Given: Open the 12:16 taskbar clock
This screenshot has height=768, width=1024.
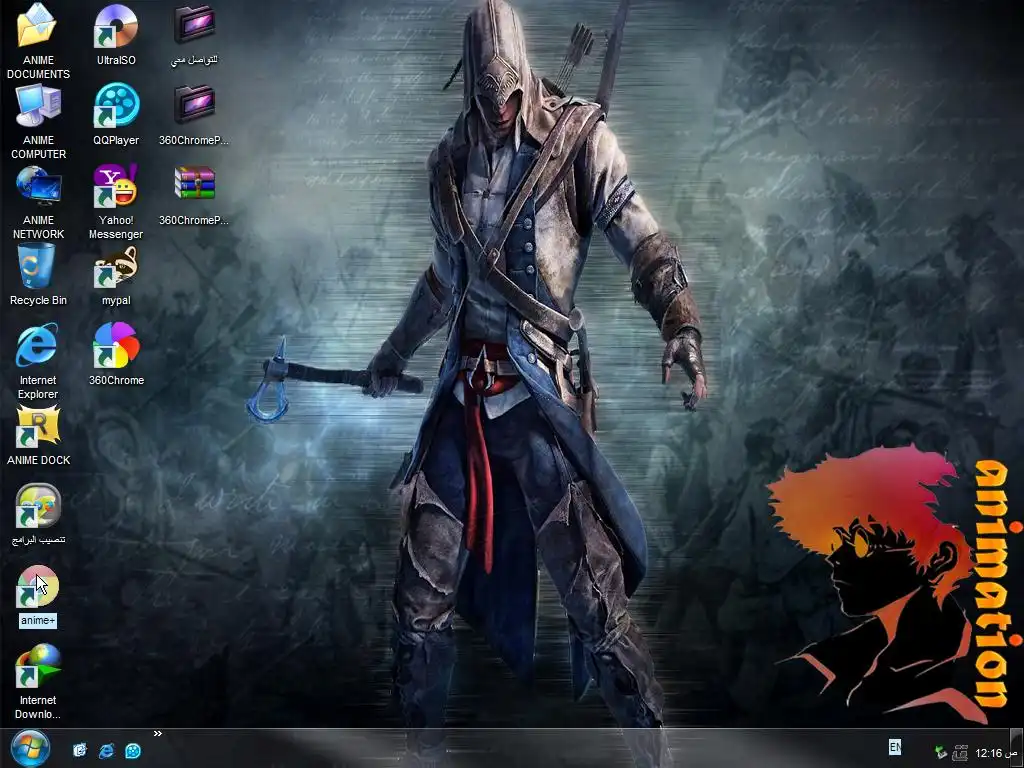Looking at the screenshot, I should point(997,753).
